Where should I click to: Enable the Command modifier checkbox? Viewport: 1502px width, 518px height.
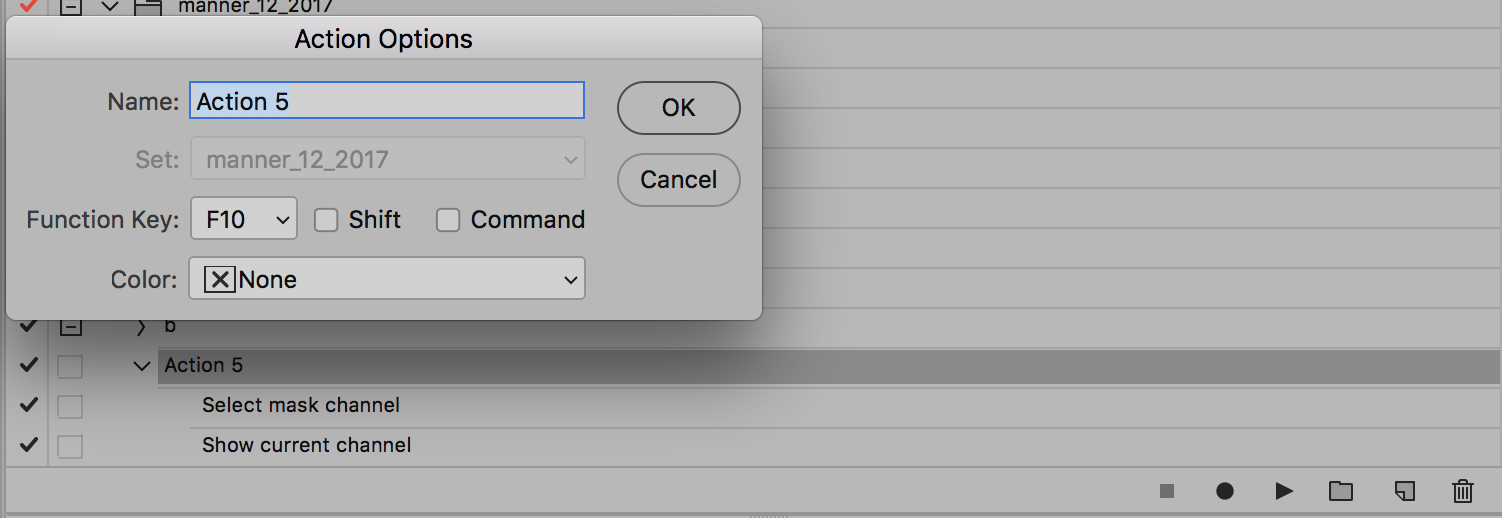point(448,220)
